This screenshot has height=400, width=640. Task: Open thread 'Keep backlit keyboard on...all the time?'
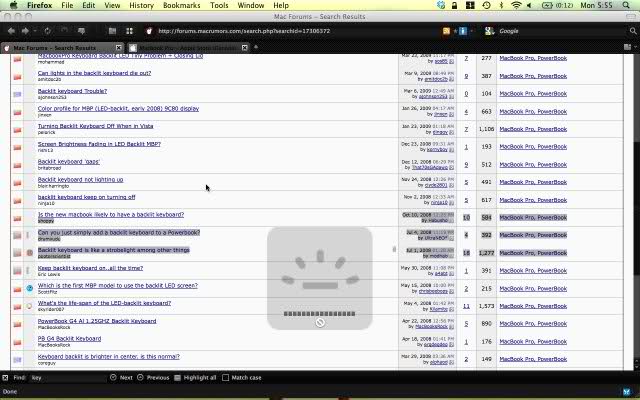[x=90, y=268]
